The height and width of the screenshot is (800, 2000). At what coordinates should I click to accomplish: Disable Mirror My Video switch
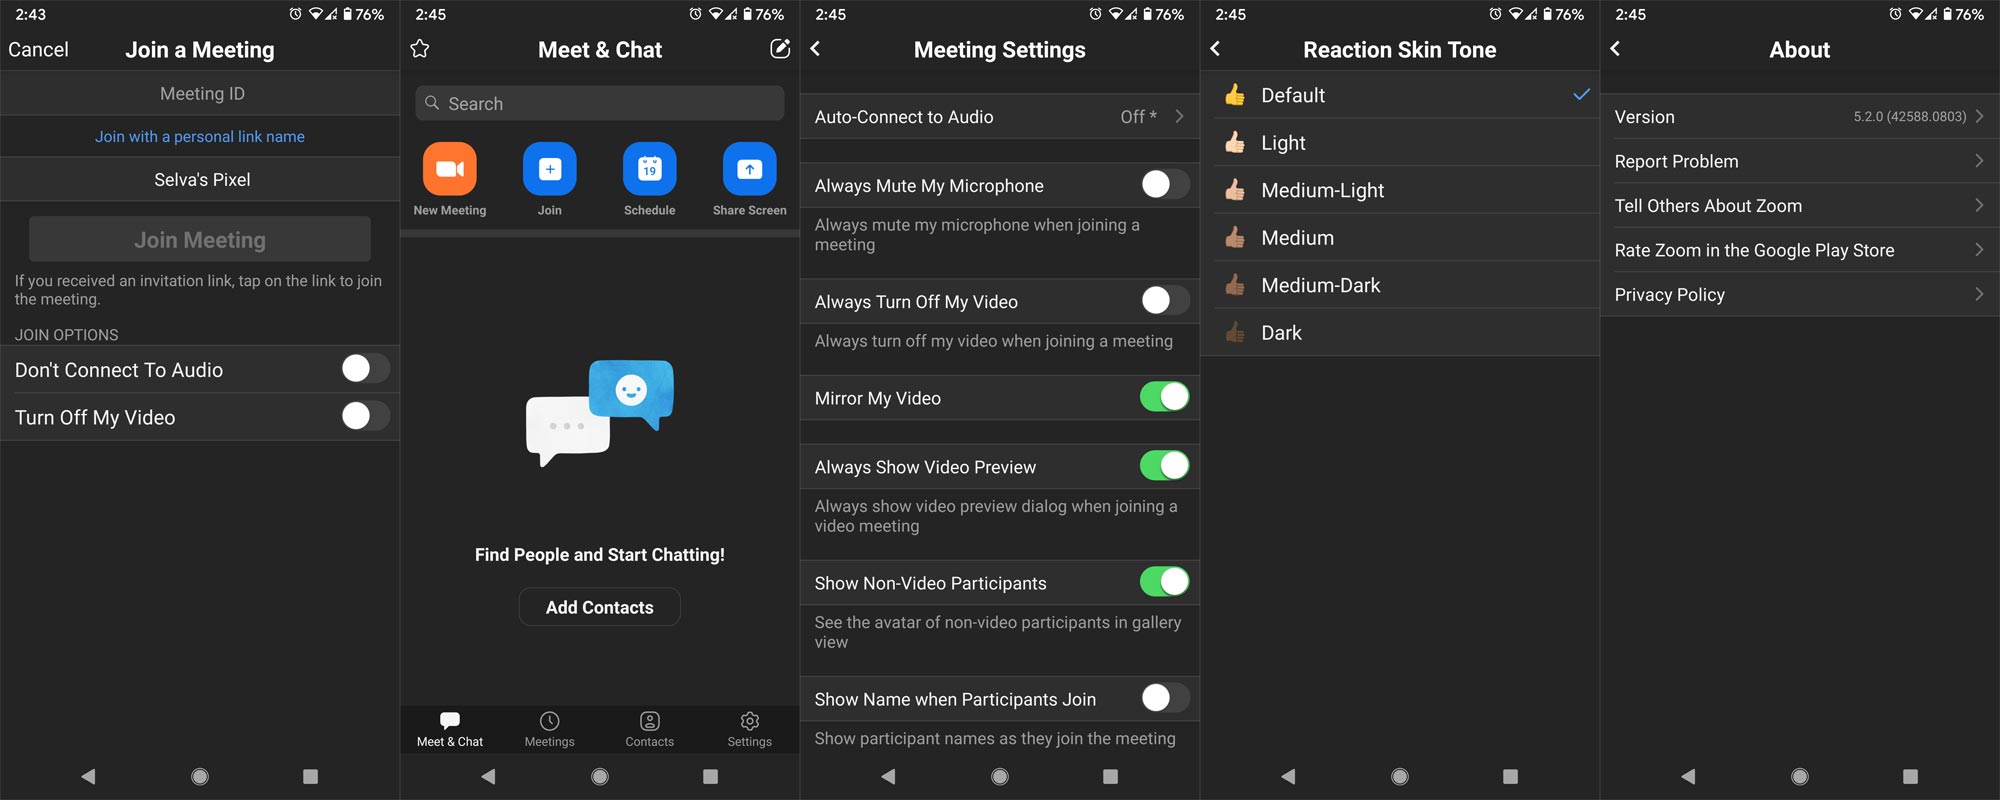point(1165,397)
